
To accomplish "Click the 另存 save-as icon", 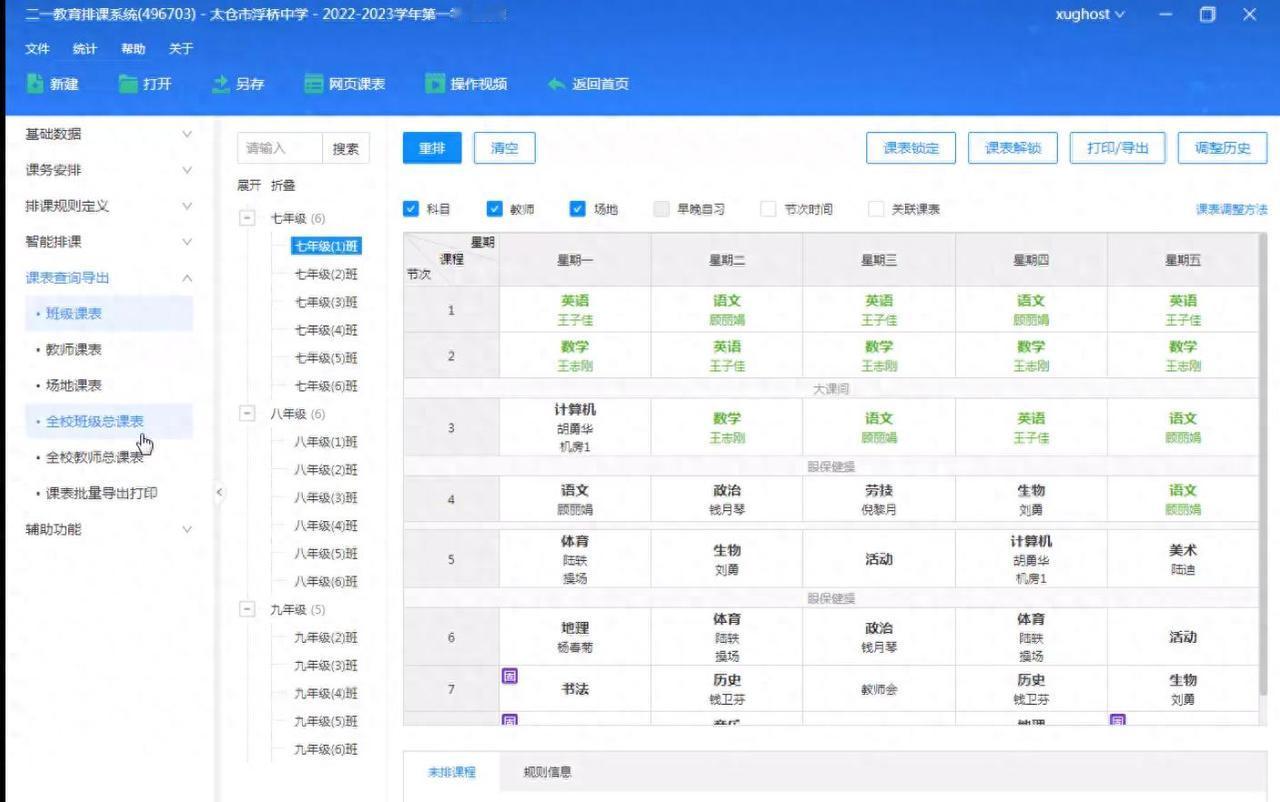I will click(x=221, y=84).
